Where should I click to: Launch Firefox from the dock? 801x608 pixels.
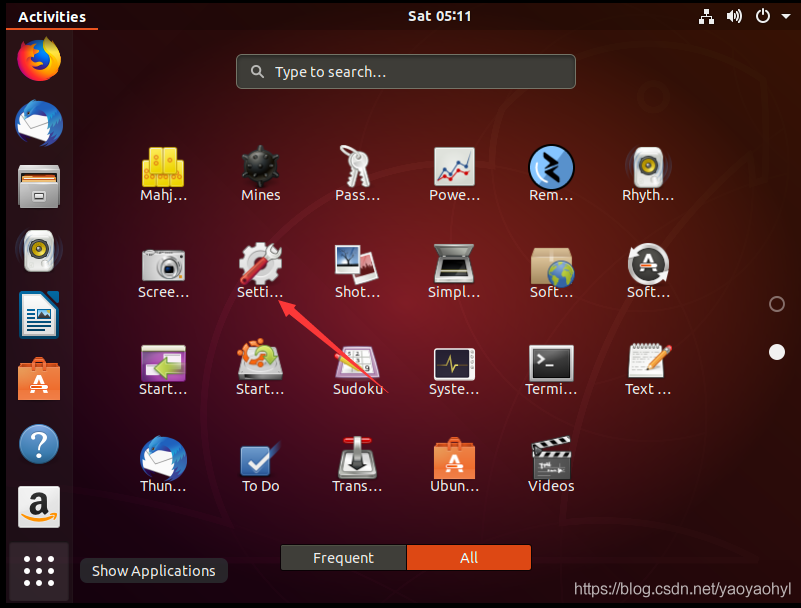[39, 59]
